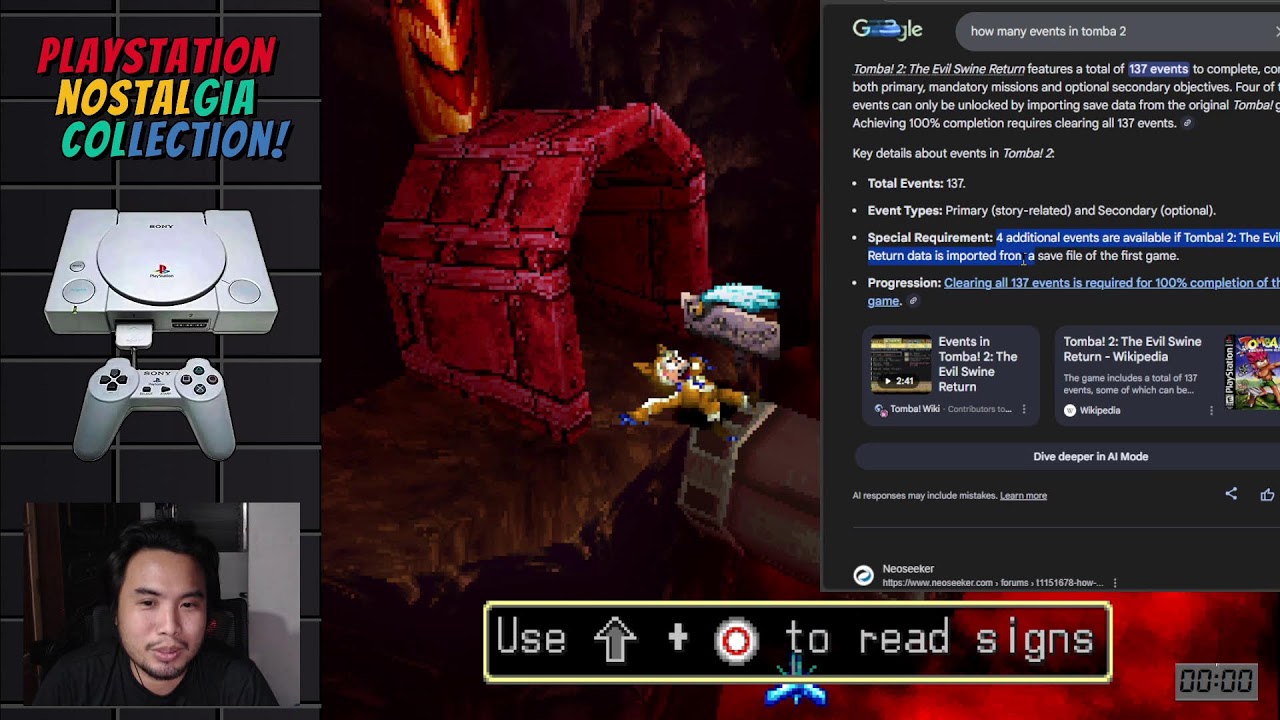Click the 'Special Requirement:' label
This screenshot has height=720, width=1280.
pos(930,237)
